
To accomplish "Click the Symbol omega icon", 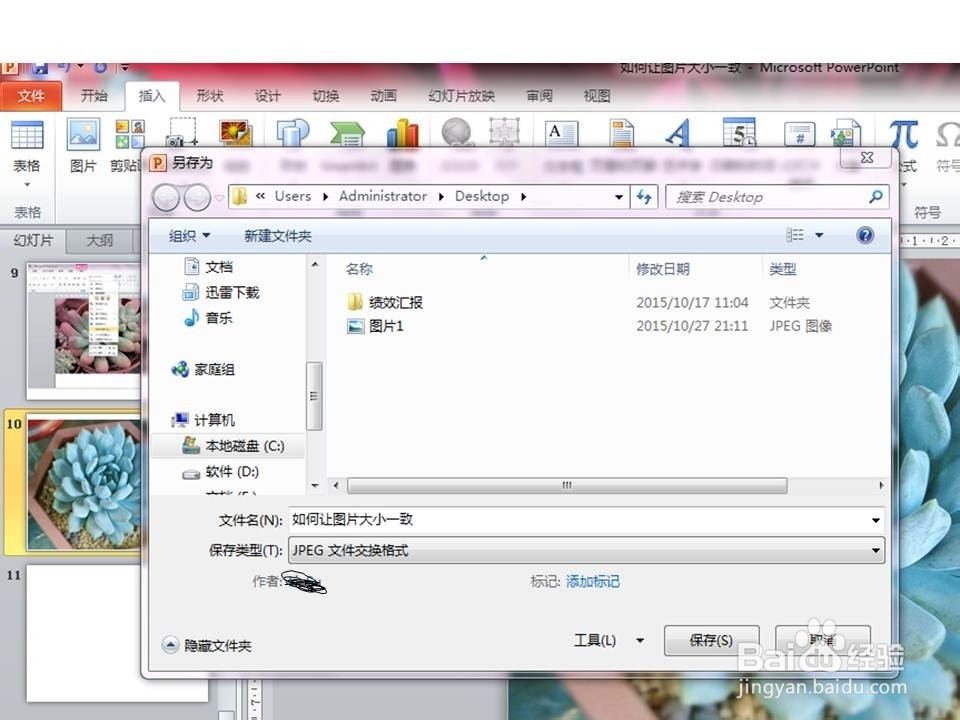I will tap(948, 134).
